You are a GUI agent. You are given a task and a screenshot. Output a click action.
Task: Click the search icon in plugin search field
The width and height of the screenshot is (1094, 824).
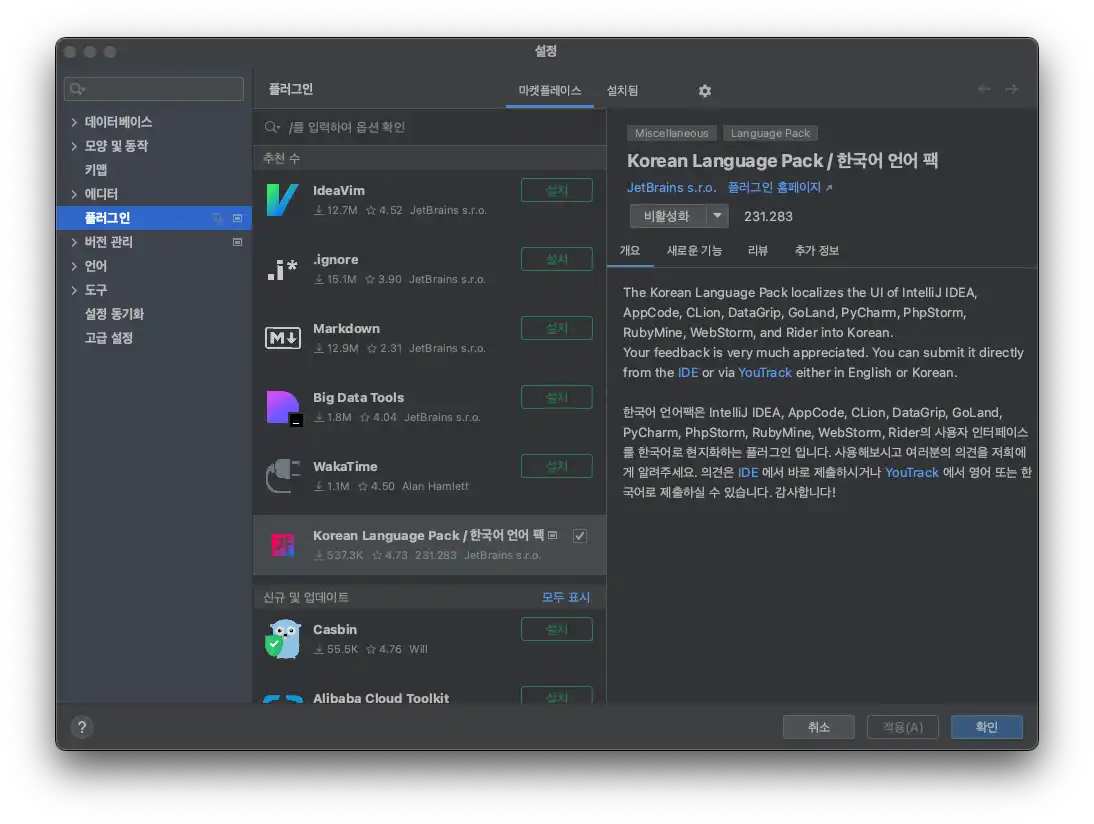pyautogui.click(x=271, y=127)
